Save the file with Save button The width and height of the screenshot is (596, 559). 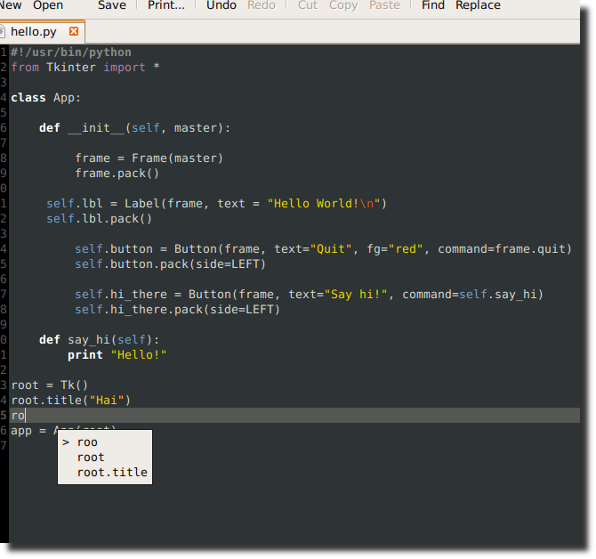(112, 5)
